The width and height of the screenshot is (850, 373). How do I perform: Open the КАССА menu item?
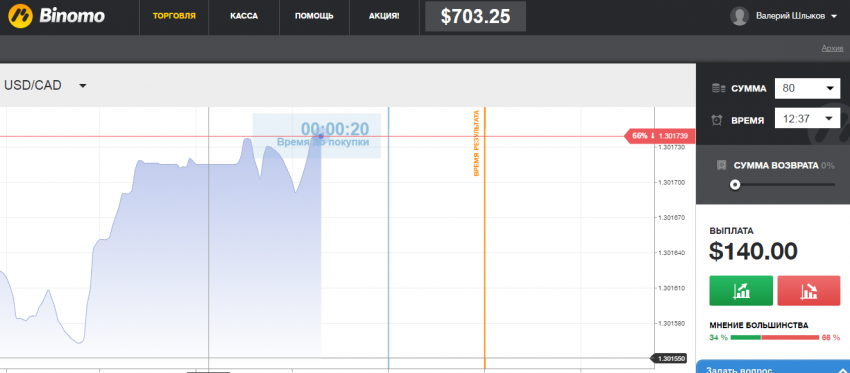pos(244,16)
